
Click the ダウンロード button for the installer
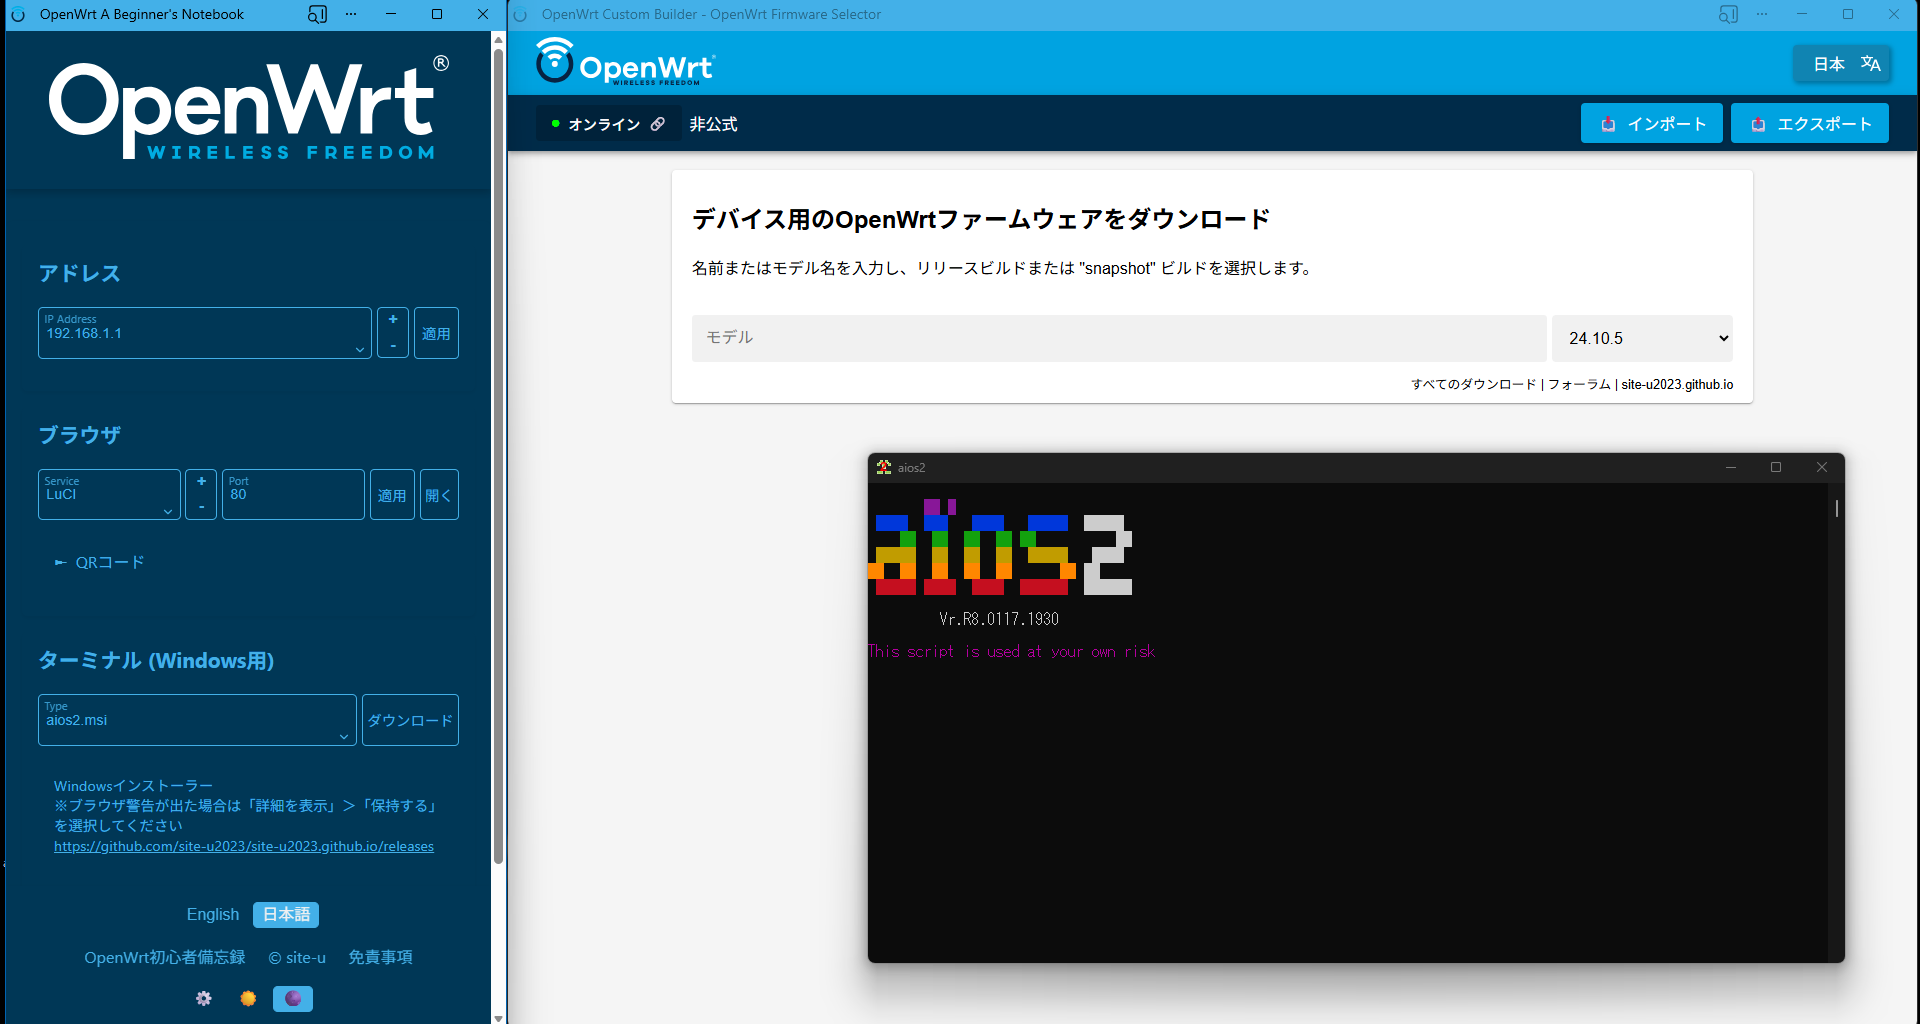click(409, 719)
